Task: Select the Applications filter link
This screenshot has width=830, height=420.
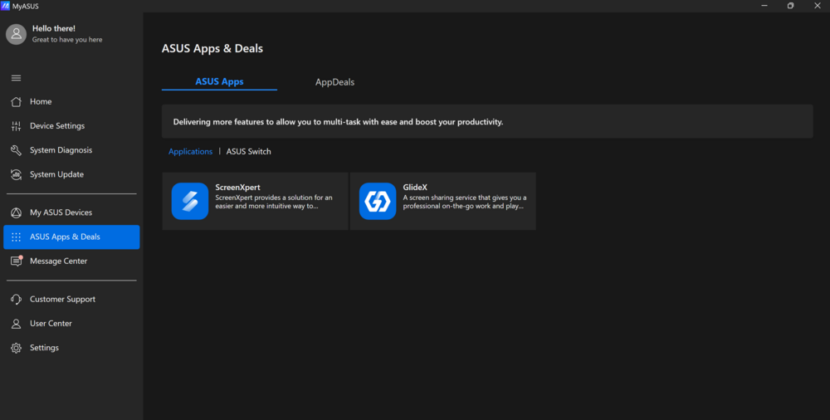Action: coord(190,151)
